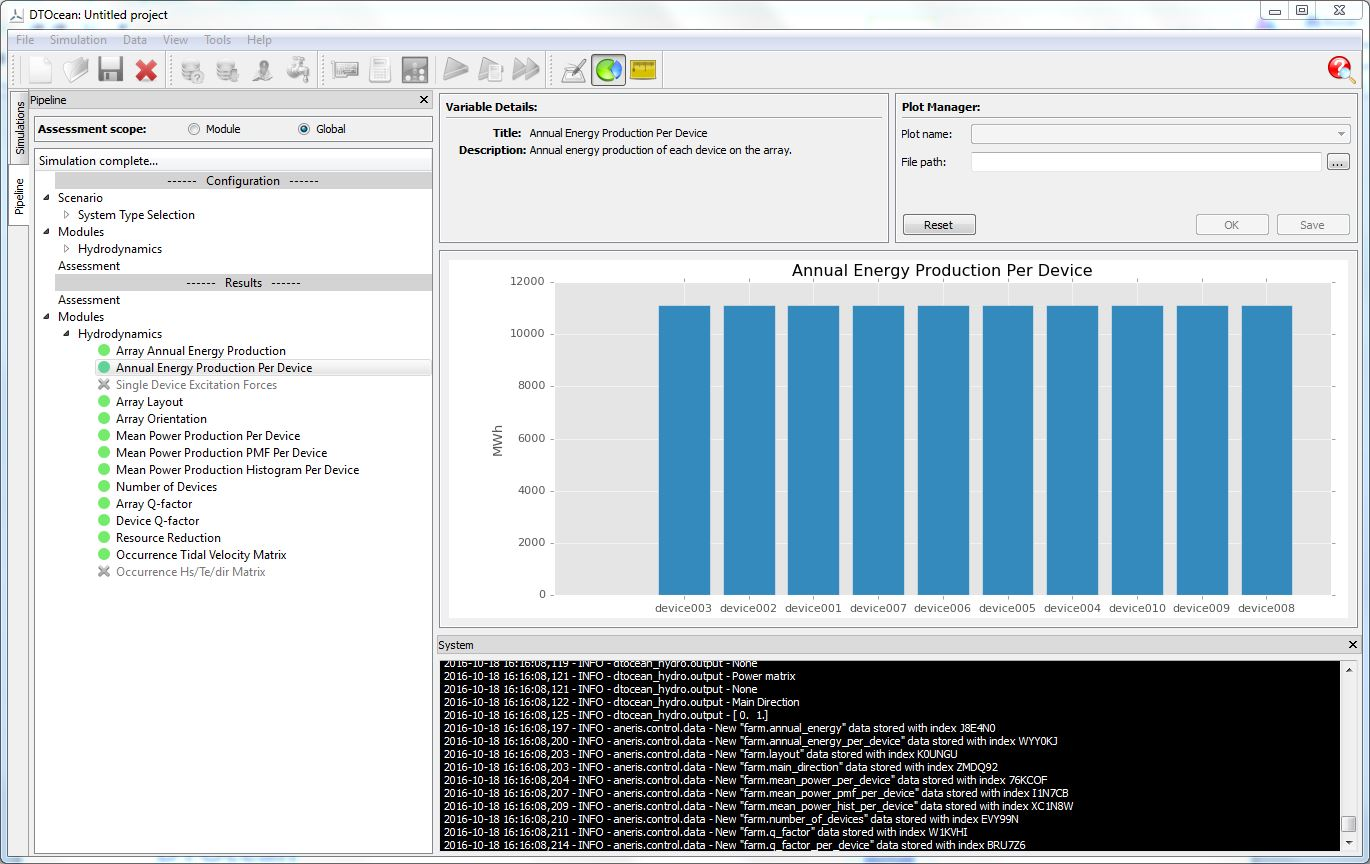1370x864 pixels.
Task: Click the file path browse button
Action: pyautogui.click(x=1338, y=162)
